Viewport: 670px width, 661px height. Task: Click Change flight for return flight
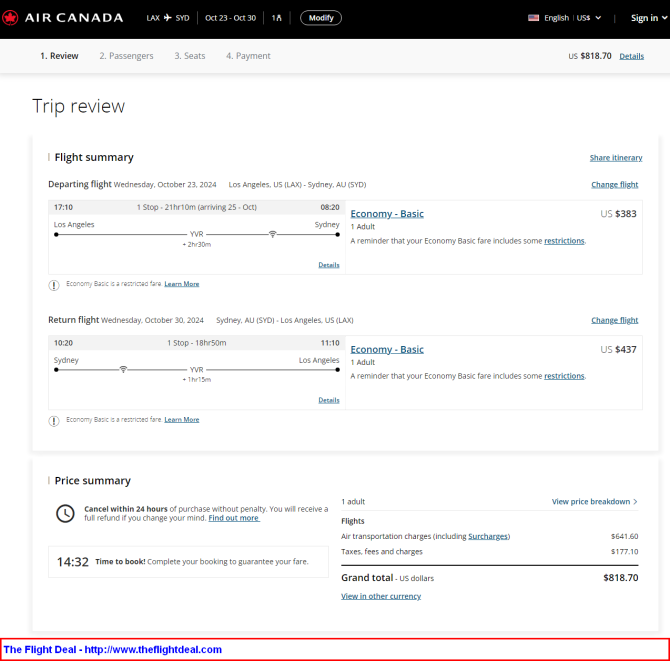coord(614,320)
